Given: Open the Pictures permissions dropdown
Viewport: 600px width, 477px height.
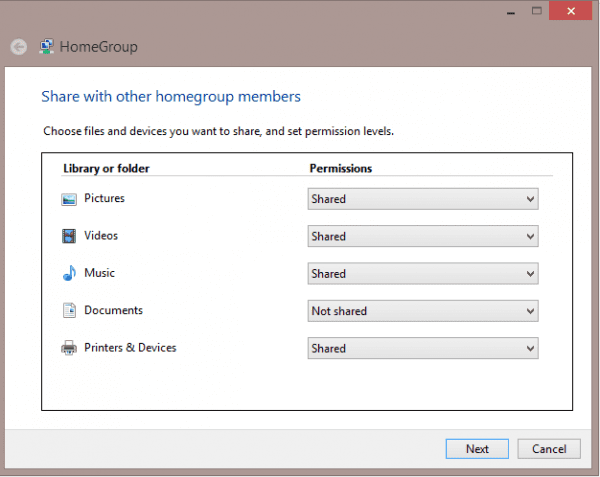Looking at the screenshot, I should (423, 199).
